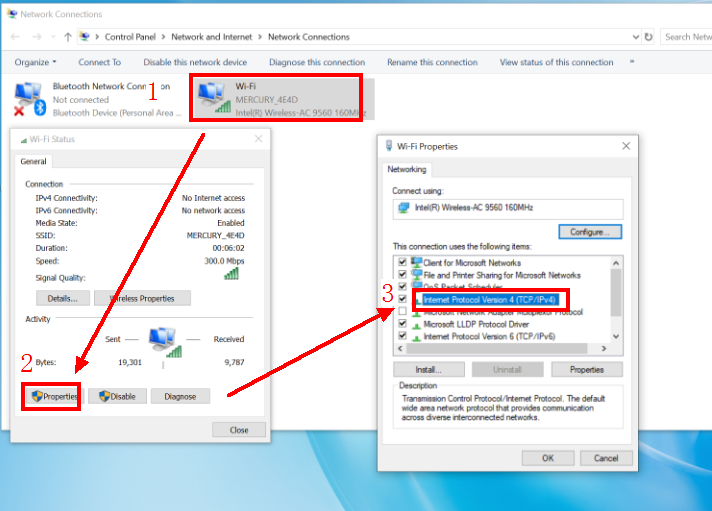Click the back arrow navigation icon
This screenshot has width=712, height=511.
(15, 37)
